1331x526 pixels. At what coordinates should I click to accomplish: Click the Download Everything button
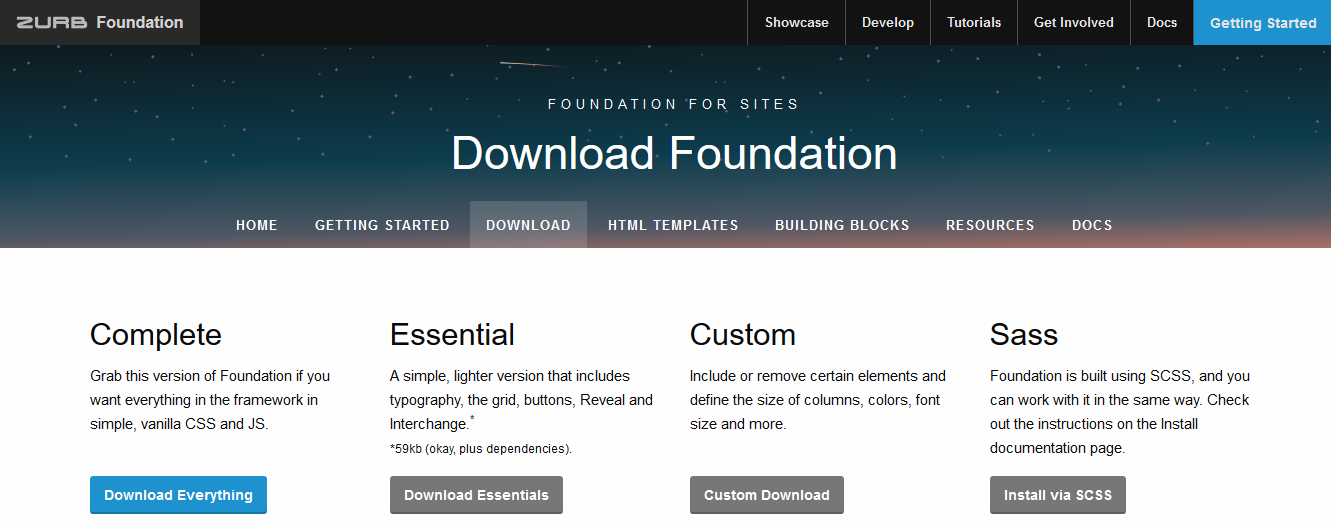178,495
